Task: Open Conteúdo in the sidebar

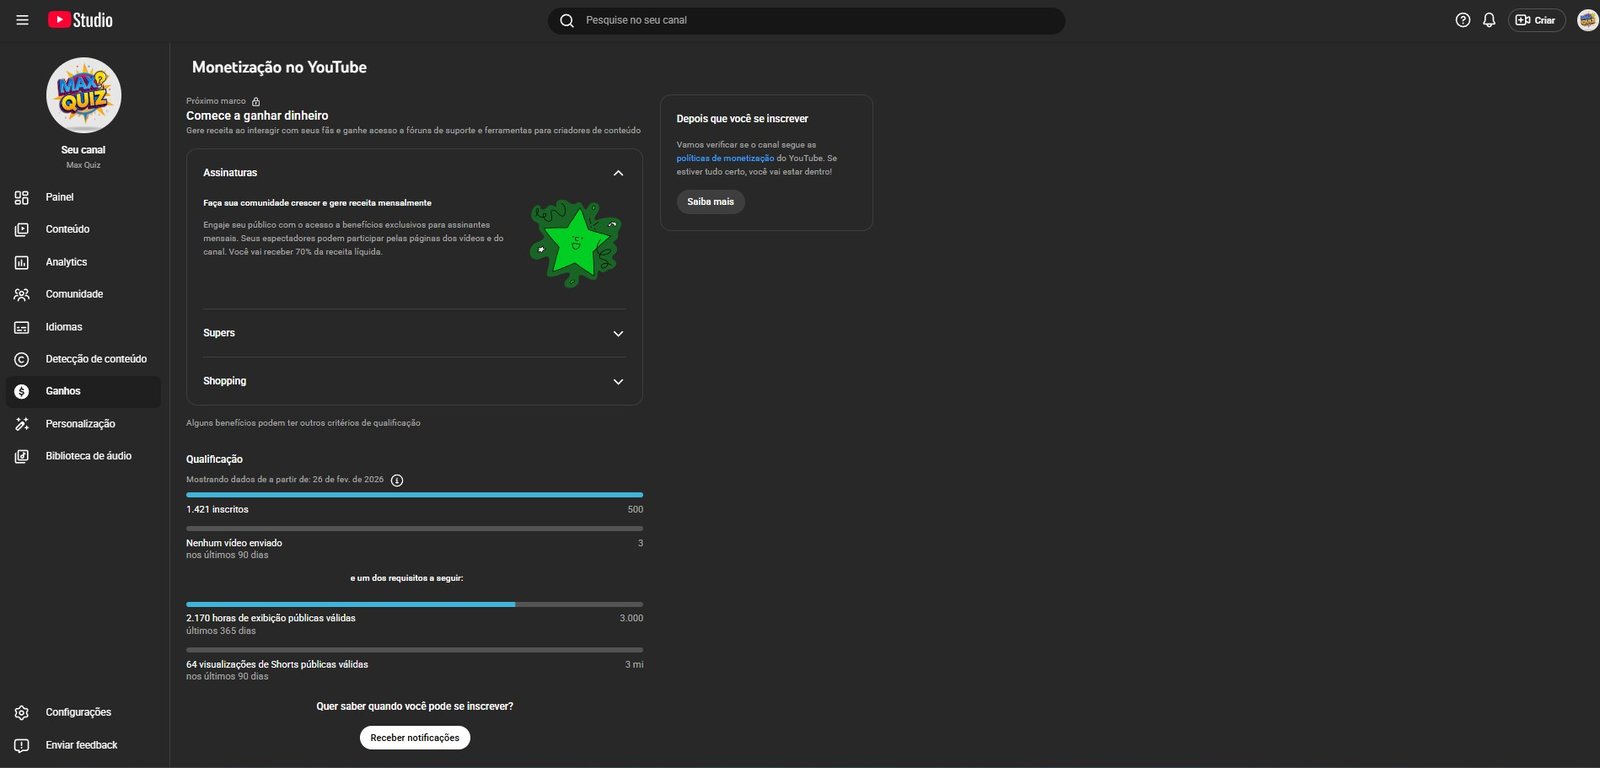Action: [67, 229]
